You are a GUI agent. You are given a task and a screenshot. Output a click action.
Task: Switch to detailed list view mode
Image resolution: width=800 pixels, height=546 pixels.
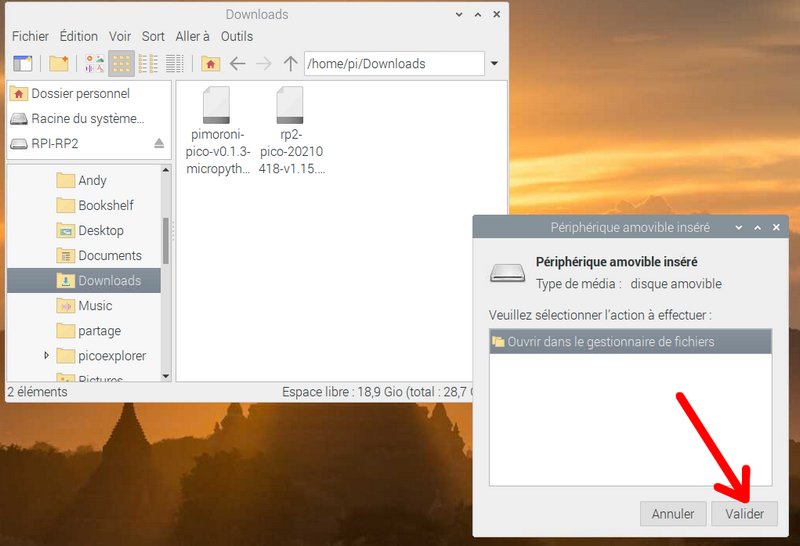pos(174,64)
